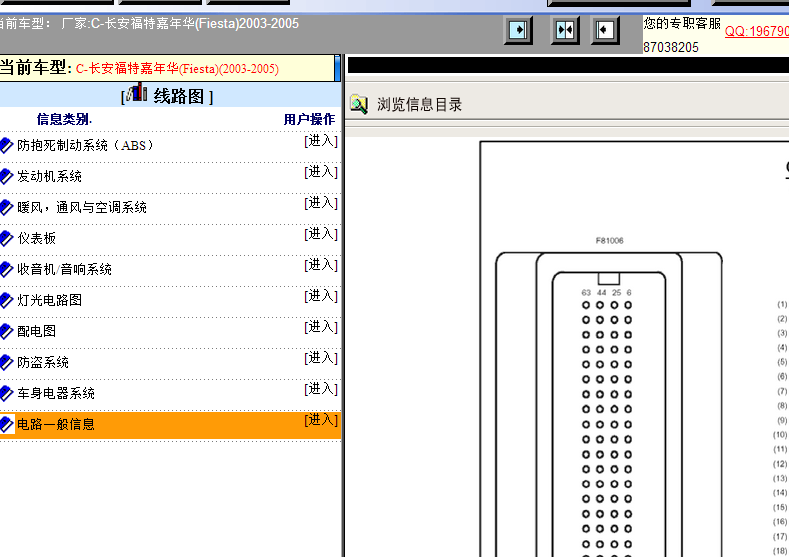789x557 pixels.
Task: Click pencil icon beside 防盗系统
Action: (x=6, y=362)
